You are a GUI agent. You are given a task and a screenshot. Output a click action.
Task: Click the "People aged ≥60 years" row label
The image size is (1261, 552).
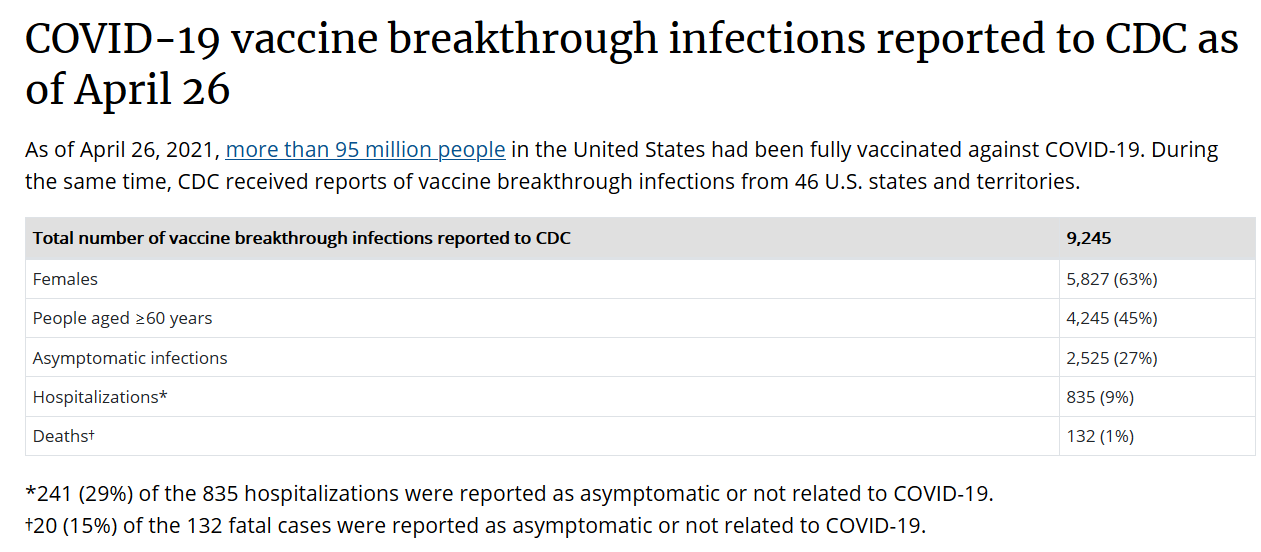122,318
